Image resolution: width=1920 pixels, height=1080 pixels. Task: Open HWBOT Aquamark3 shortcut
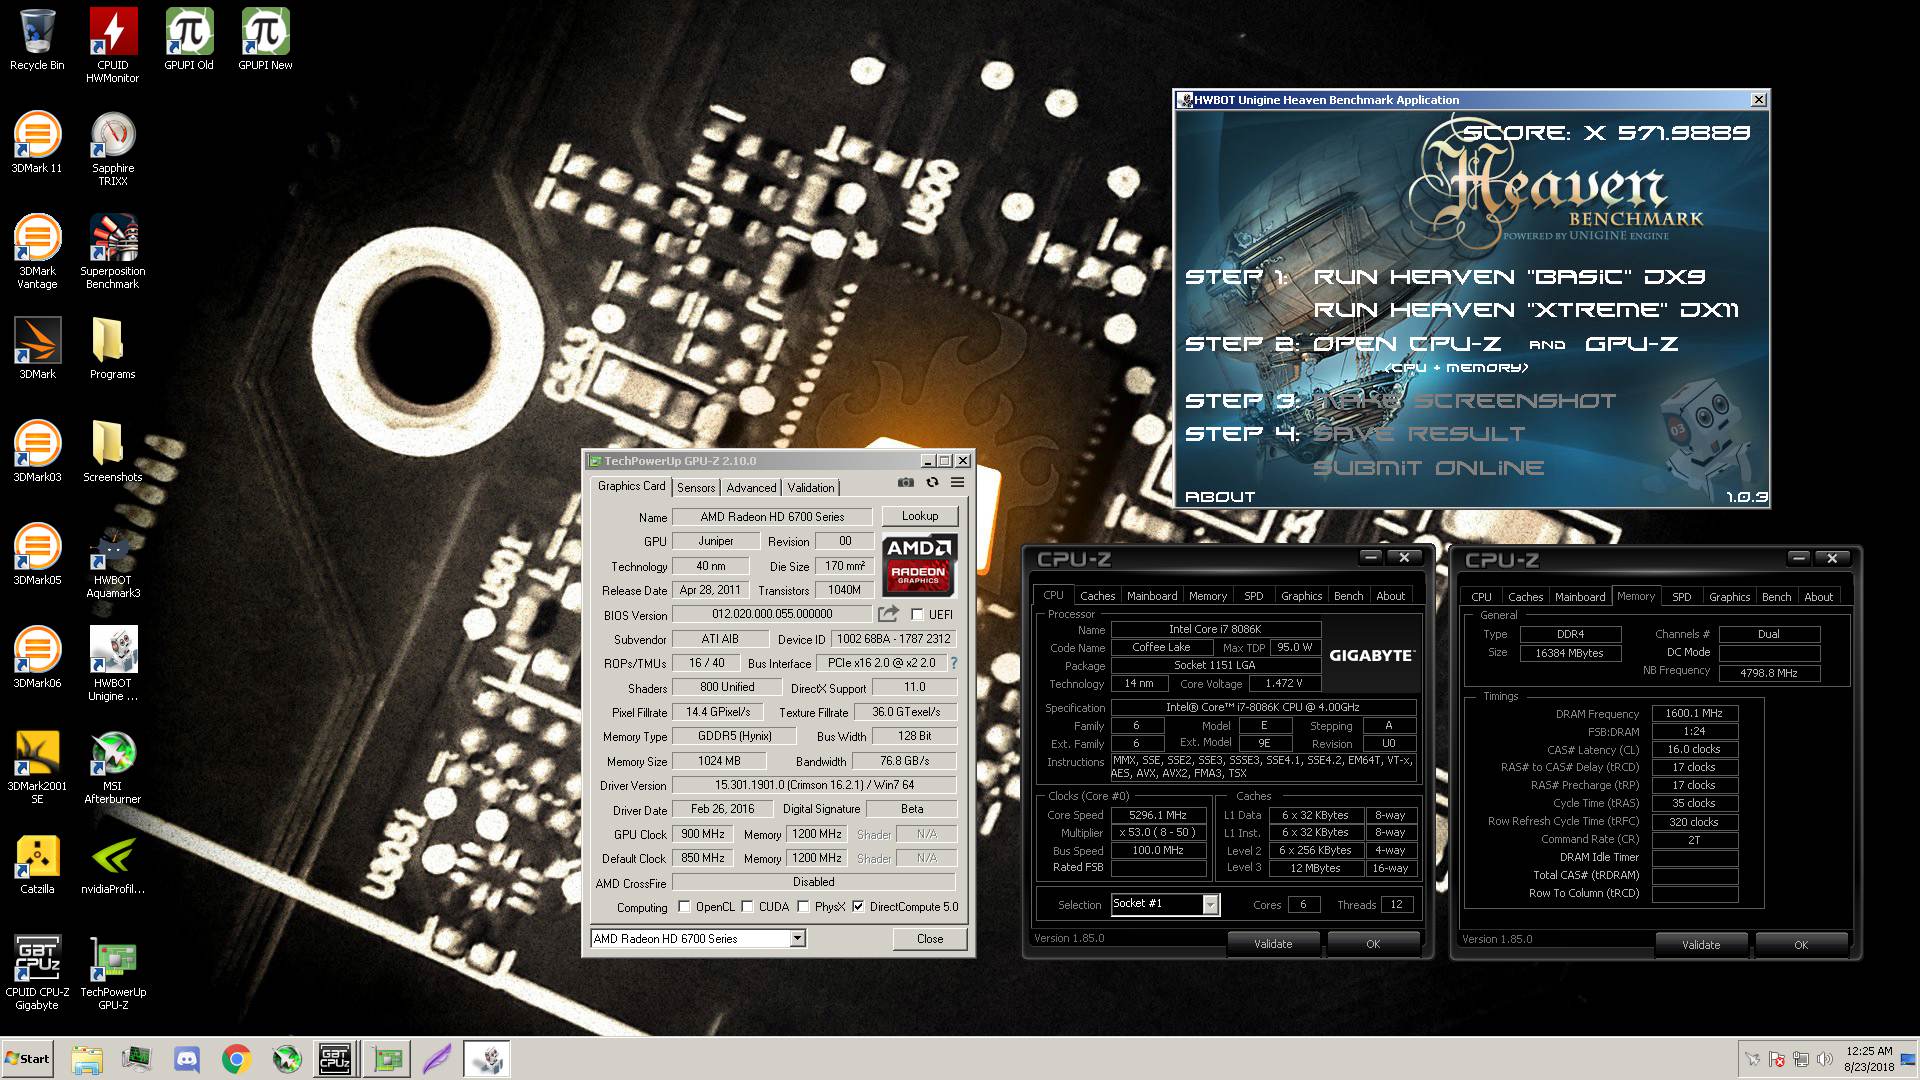[x=112, y=560]
